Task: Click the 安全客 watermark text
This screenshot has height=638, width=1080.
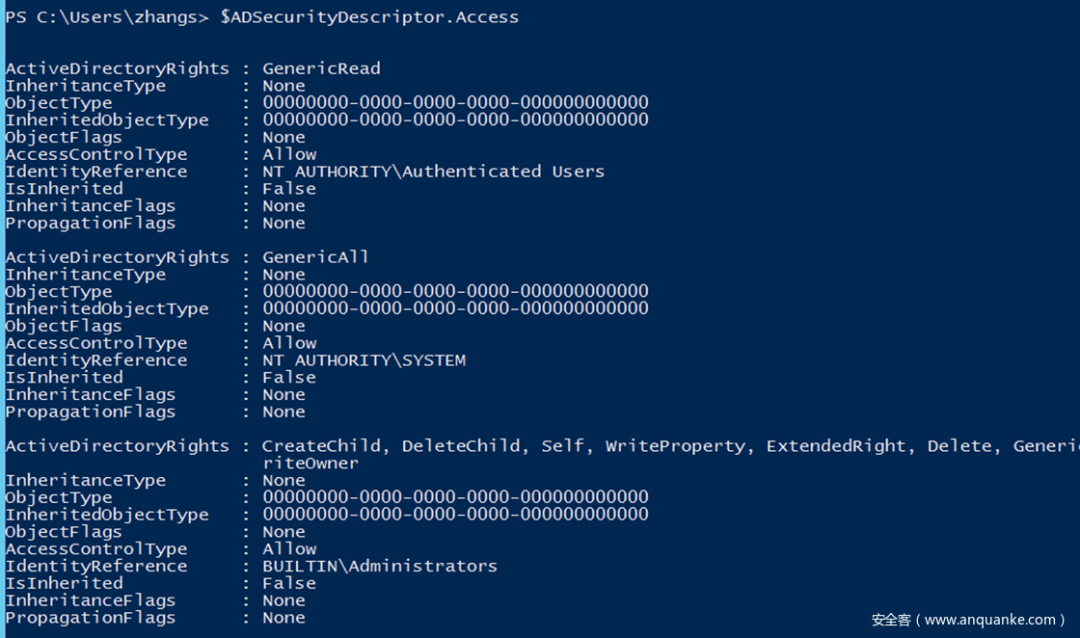Action: point(891,620)
